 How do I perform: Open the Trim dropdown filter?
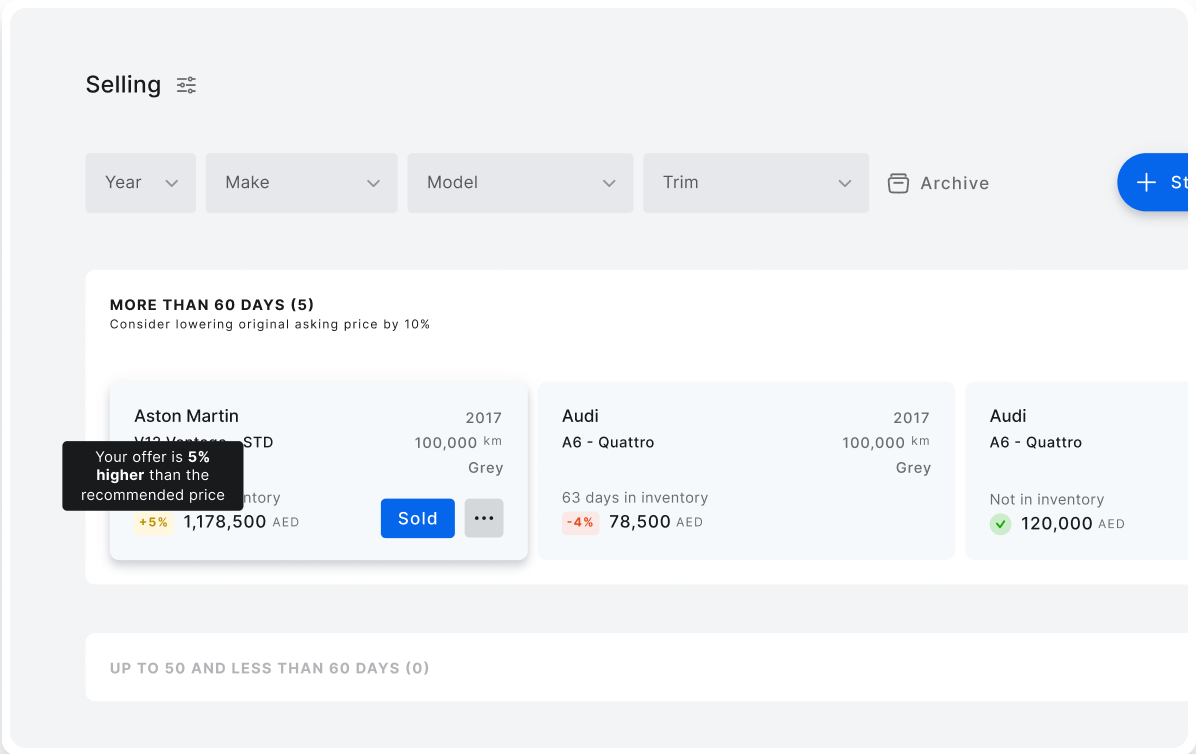[755, 182]
